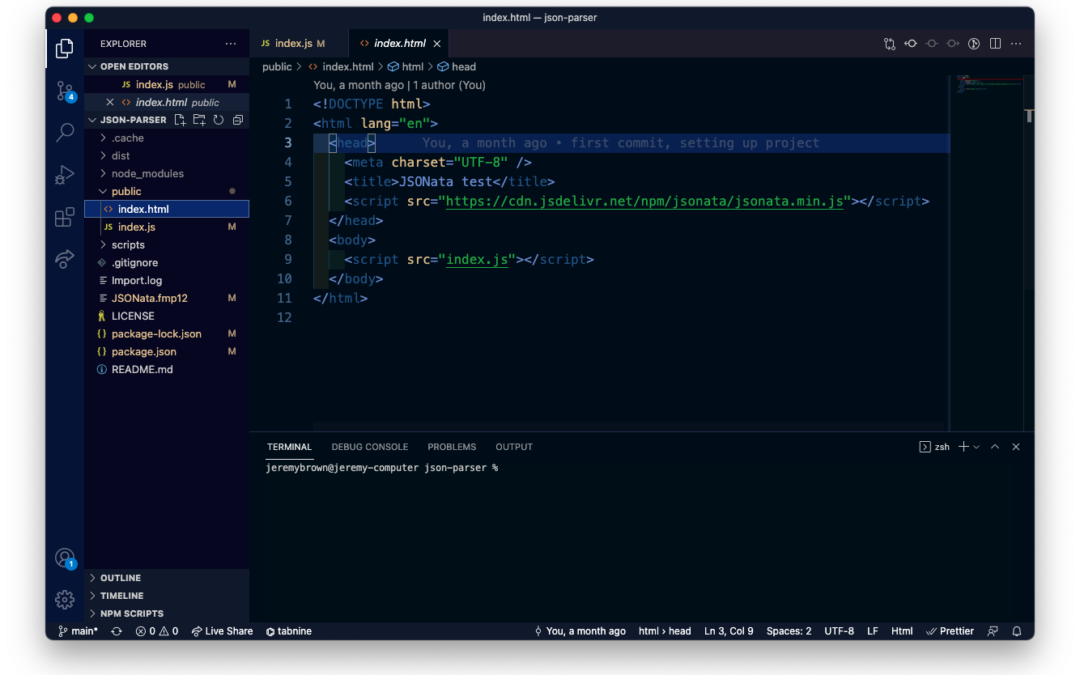The height and width of the screenshot is (675, 1080).
Task: Open the Explorer view in activity bar
Action: [65, 48]
